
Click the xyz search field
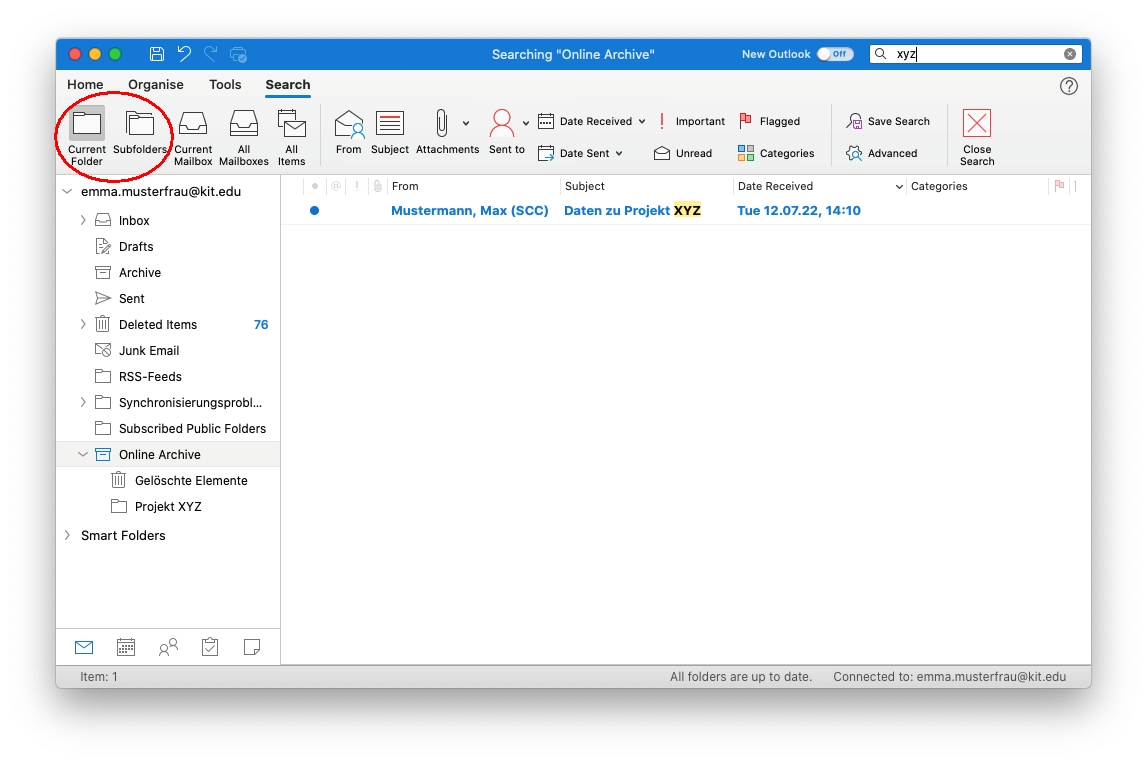975,54
